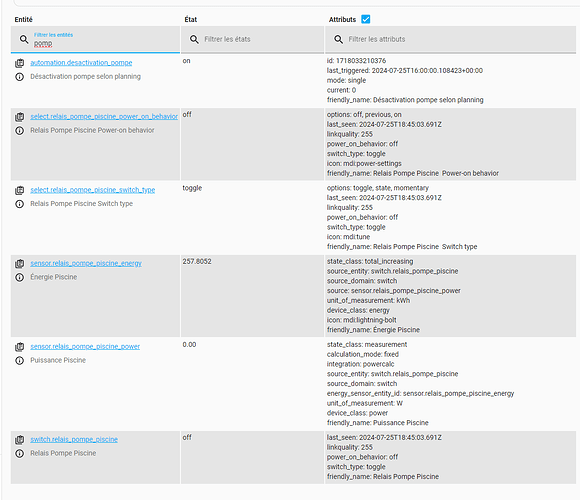Image resolution: width=580 pixels, height=500 pixels.
Task: Show info for Désactivation pompe selon planning
Action: 20,77
